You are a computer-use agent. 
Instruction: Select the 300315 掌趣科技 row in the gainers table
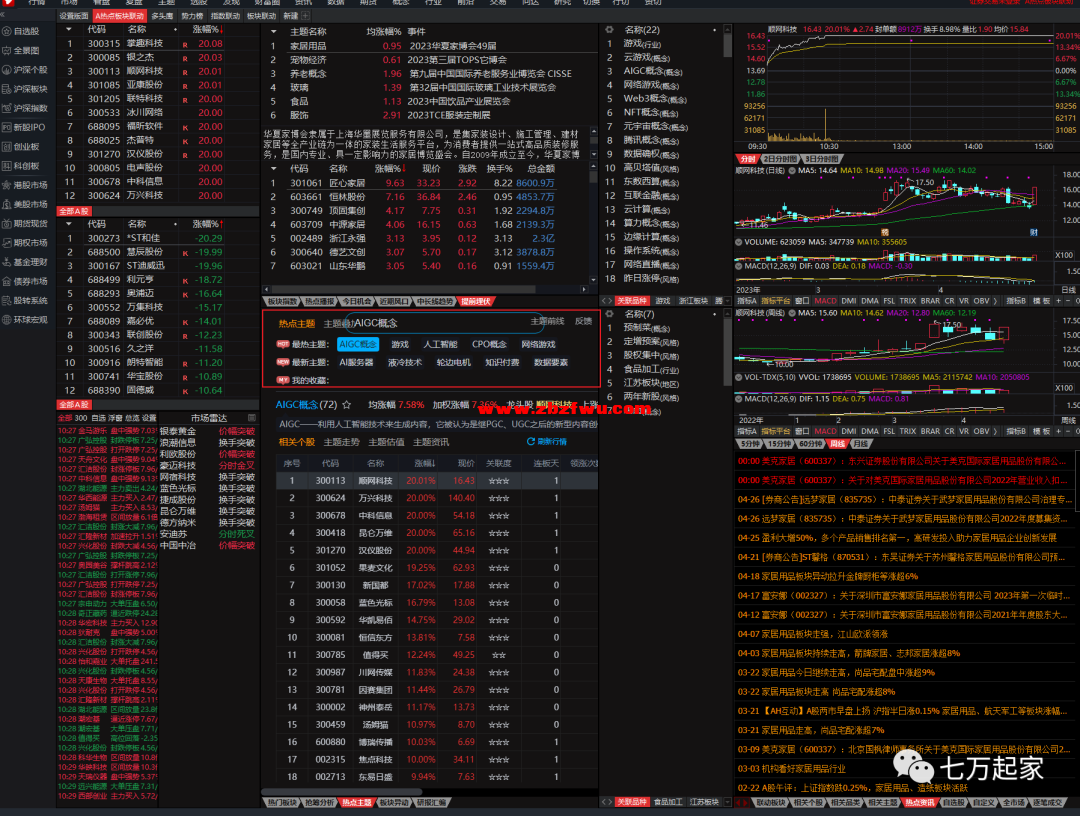tap(157, 43)
